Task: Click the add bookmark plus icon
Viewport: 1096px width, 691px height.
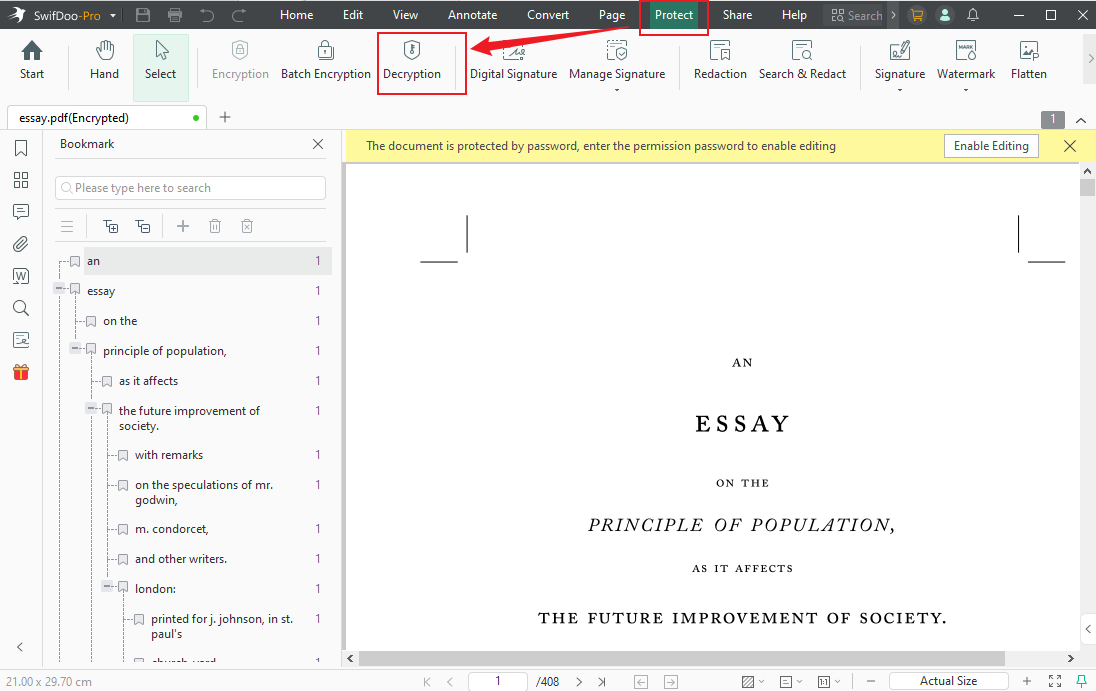Action: click(183, 227)
